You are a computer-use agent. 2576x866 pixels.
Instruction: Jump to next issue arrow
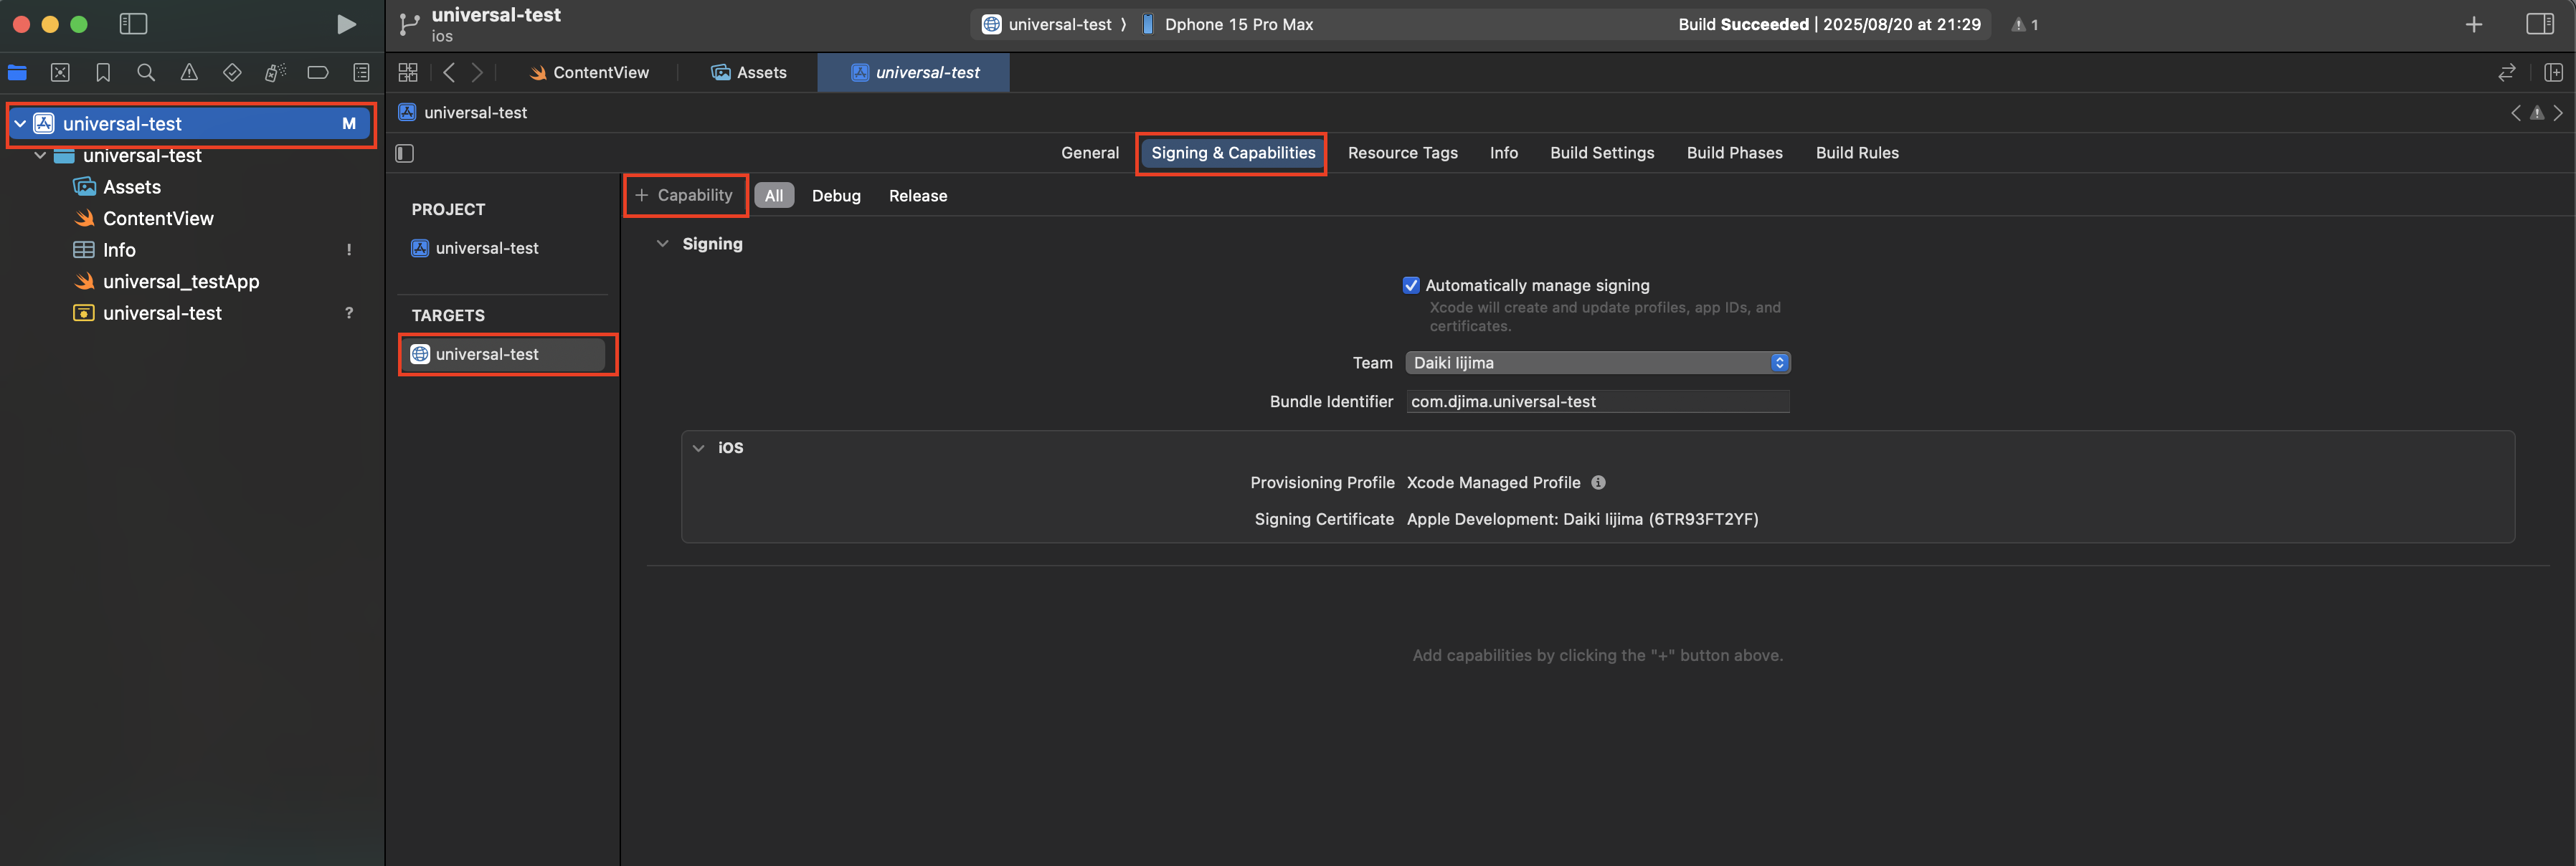click(x=2558, y=113)
